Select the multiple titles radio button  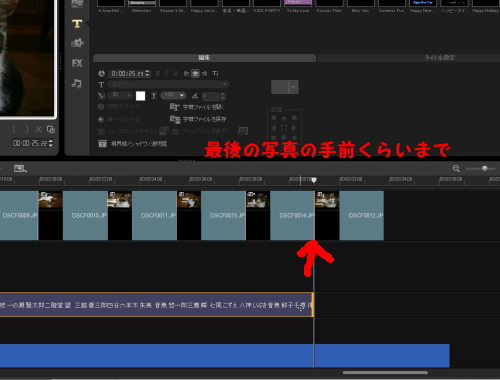coord(101,107)
